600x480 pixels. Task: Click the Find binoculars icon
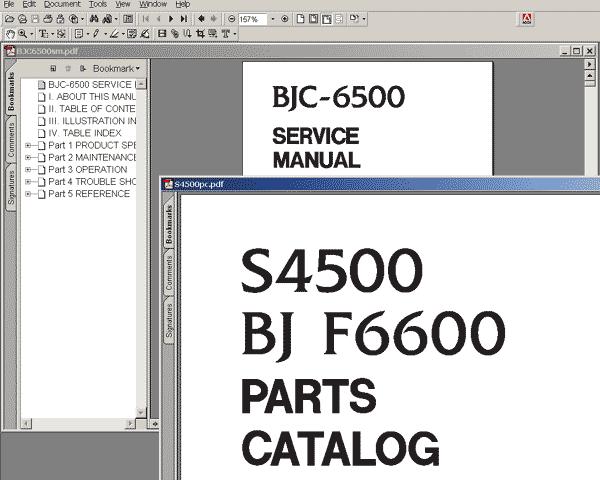coord(94,19)
